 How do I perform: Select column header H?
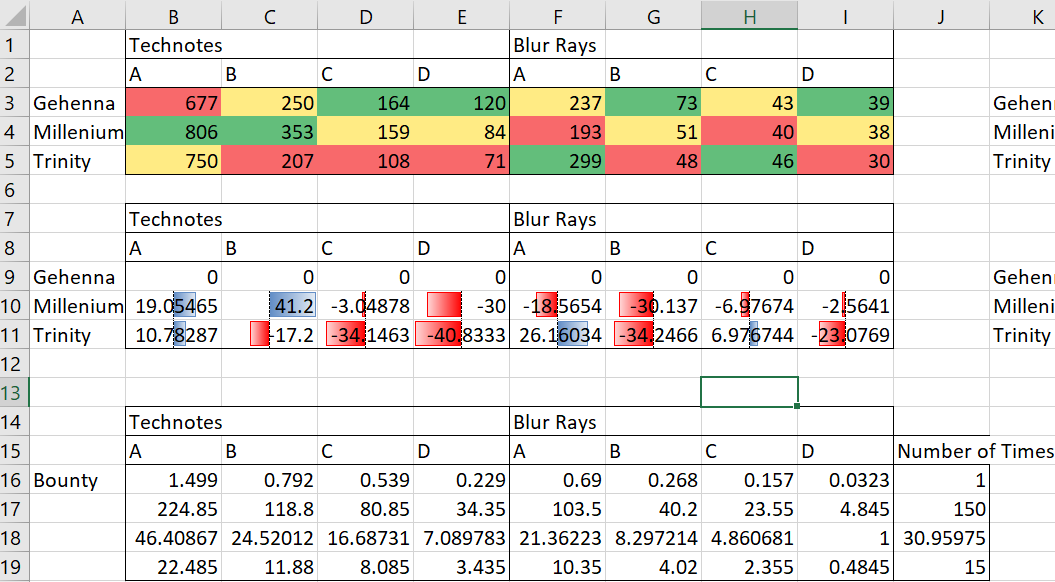[750, 15]
